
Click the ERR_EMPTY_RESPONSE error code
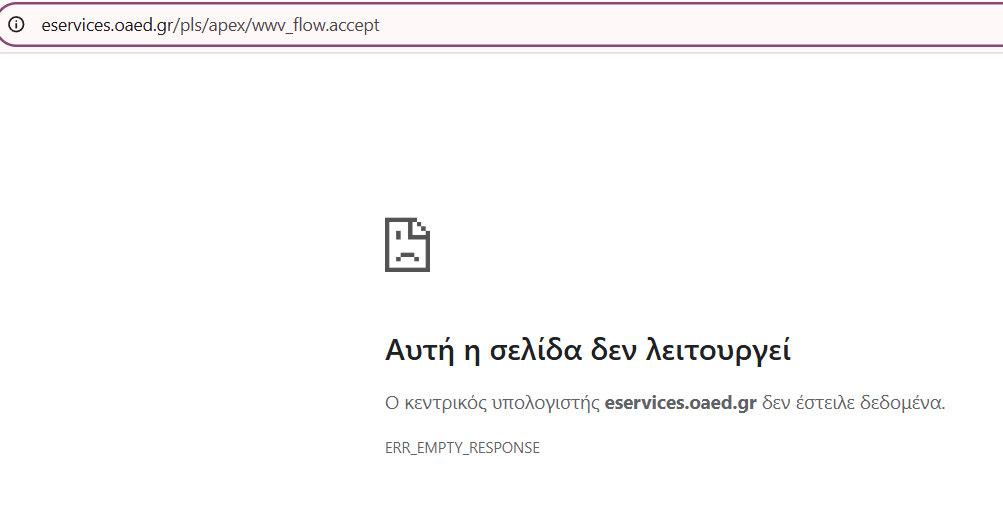coord(462,448)
